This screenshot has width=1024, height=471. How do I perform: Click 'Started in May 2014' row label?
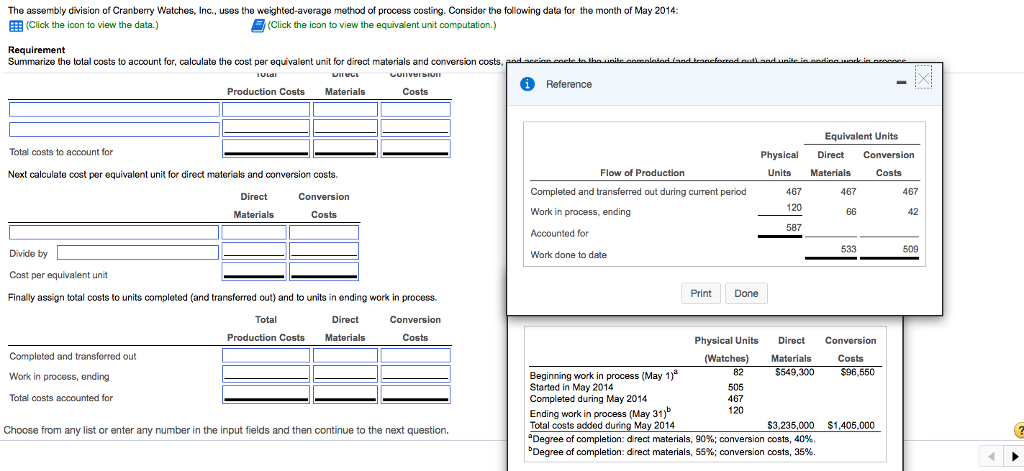coord(571,387)
